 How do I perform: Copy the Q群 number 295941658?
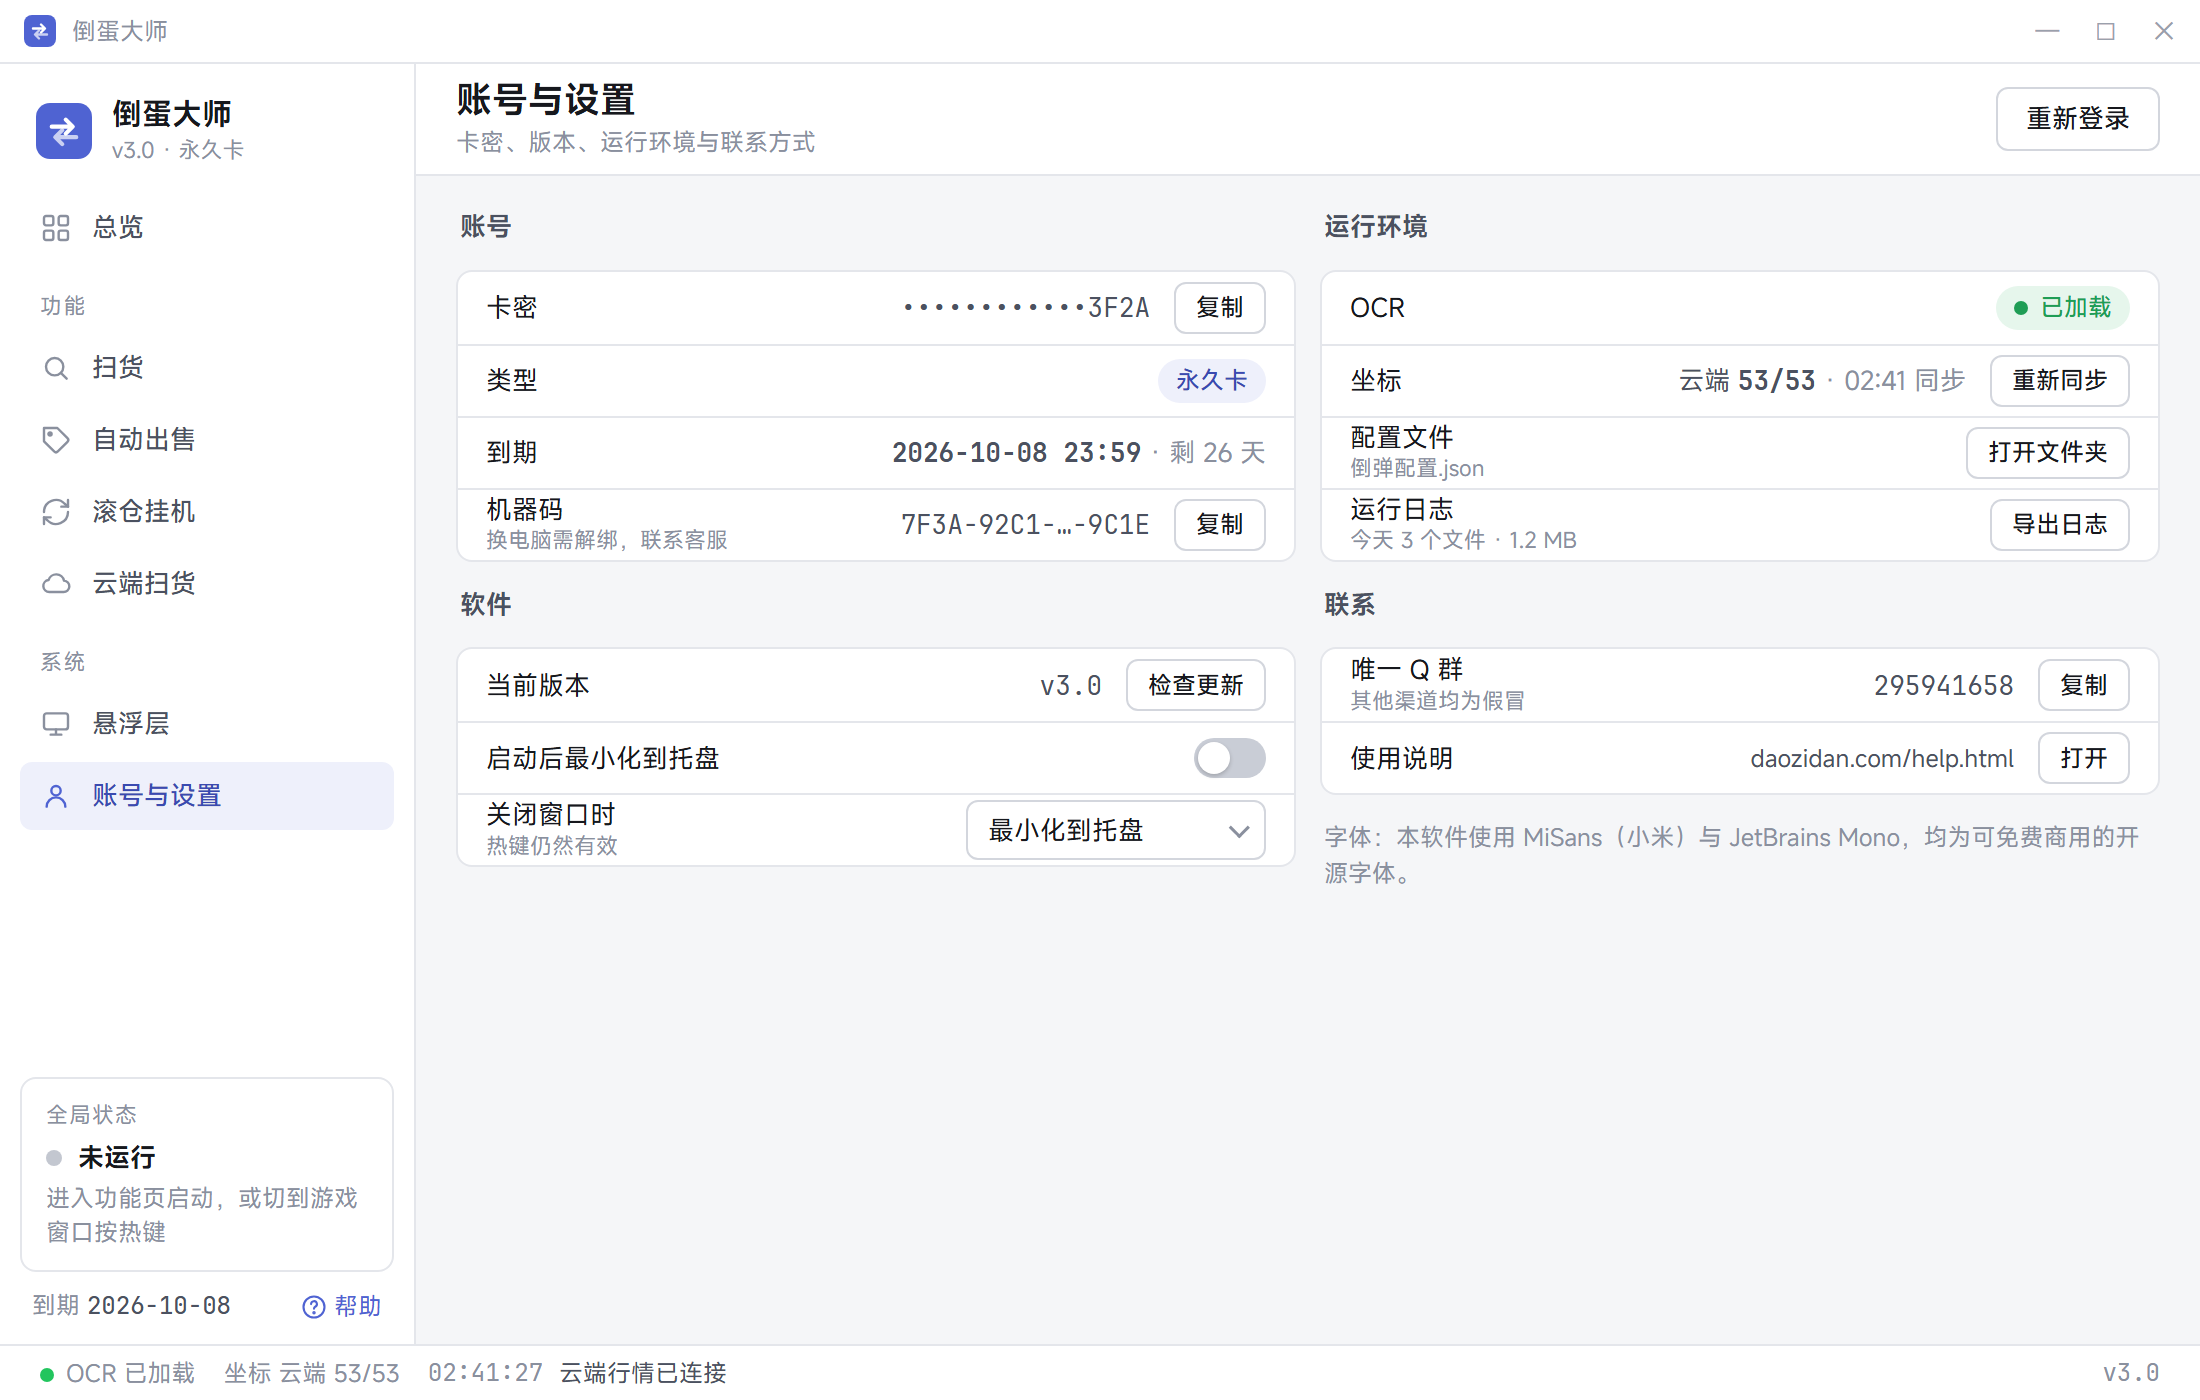2084,685
